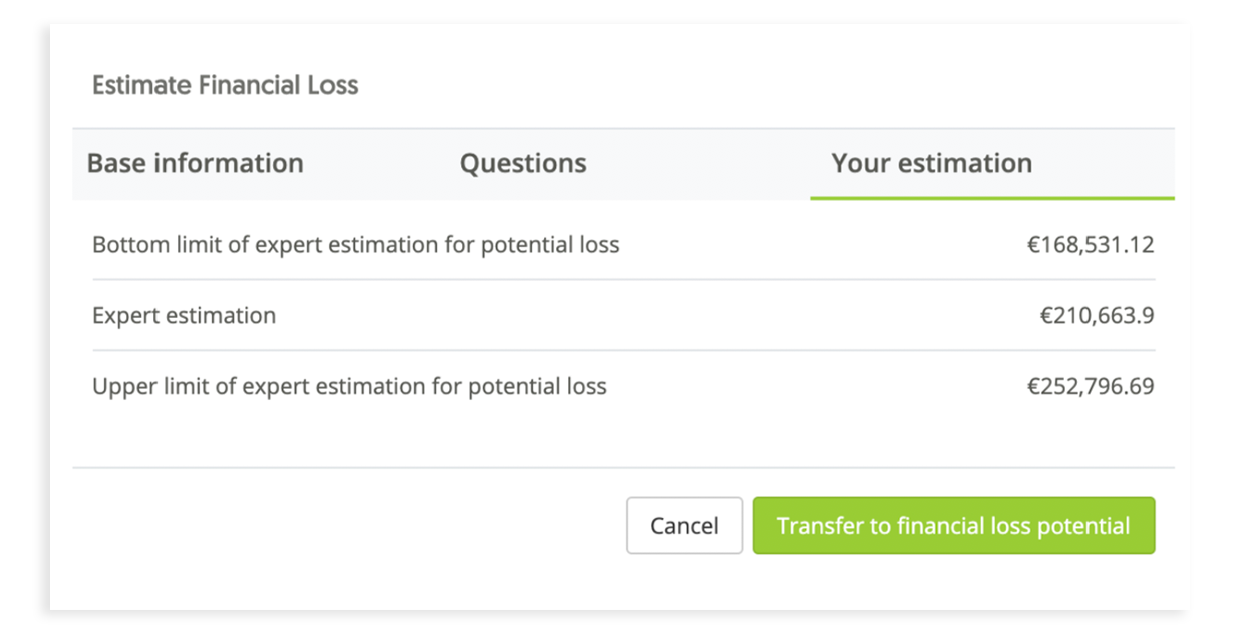Click empty footer area left of Cancel
The width and height of the screenshot is (1236, 634).
pyautogui.click(x=350, y=526)
